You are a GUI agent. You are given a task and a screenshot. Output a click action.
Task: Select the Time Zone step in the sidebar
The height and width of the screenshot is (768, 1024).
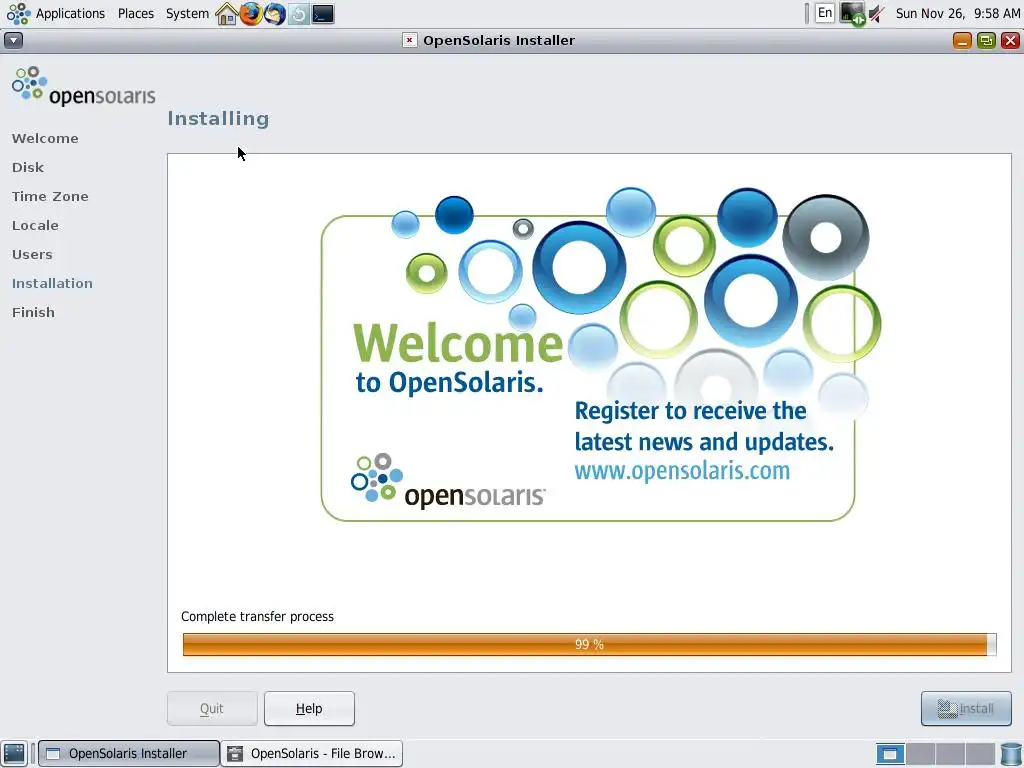pos(50,197)
